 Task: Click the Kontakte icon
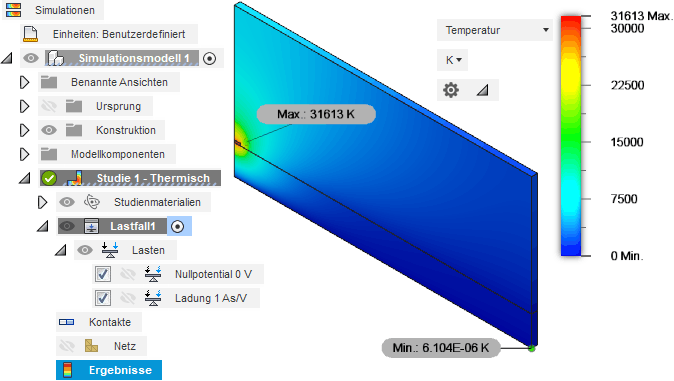(x=67, y=322)
